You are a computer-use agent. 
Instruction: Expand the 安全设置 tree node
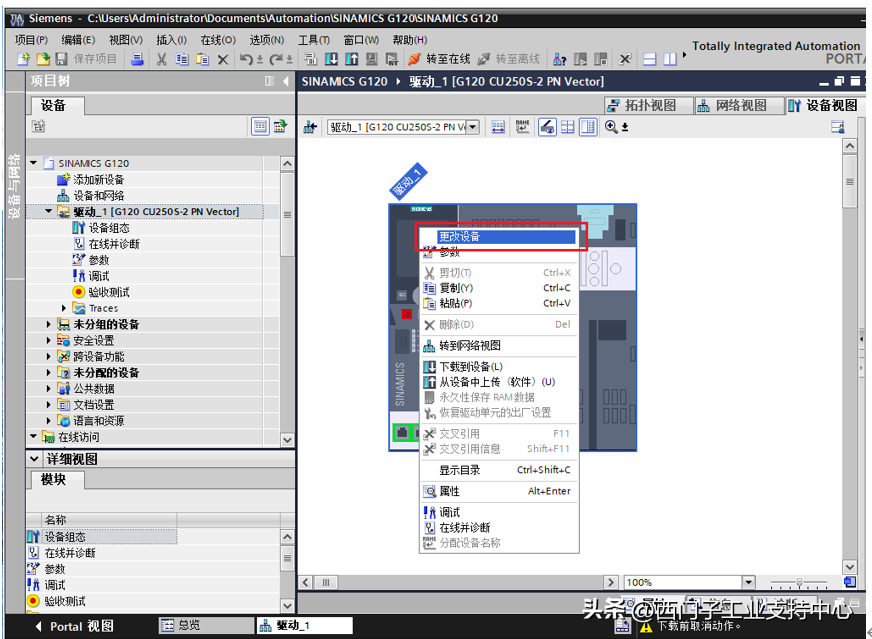pyautogui.click(x=48, y=340)
